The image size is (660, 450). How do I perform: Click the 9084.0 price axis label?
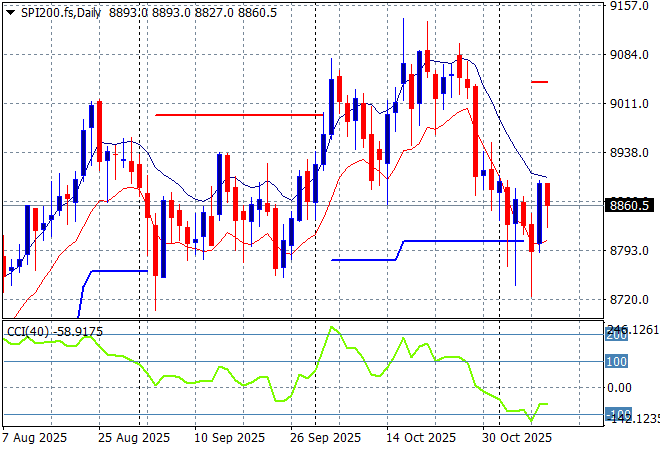click(x=629, y=55)
